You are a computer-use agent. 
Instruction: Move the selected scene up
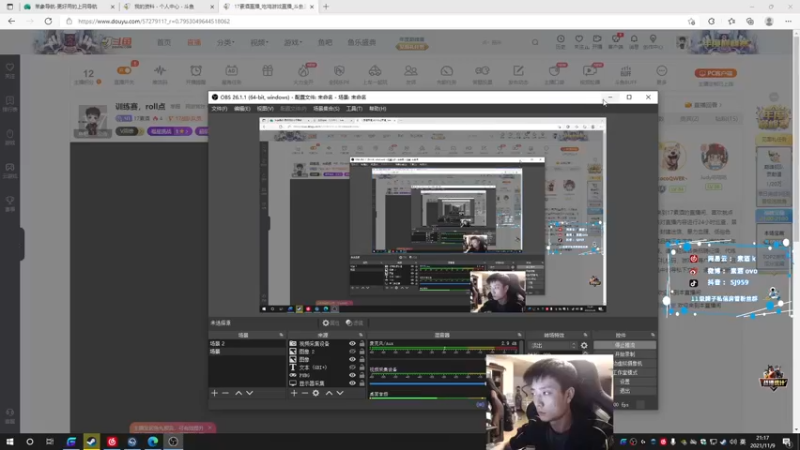tap(238, 393)
